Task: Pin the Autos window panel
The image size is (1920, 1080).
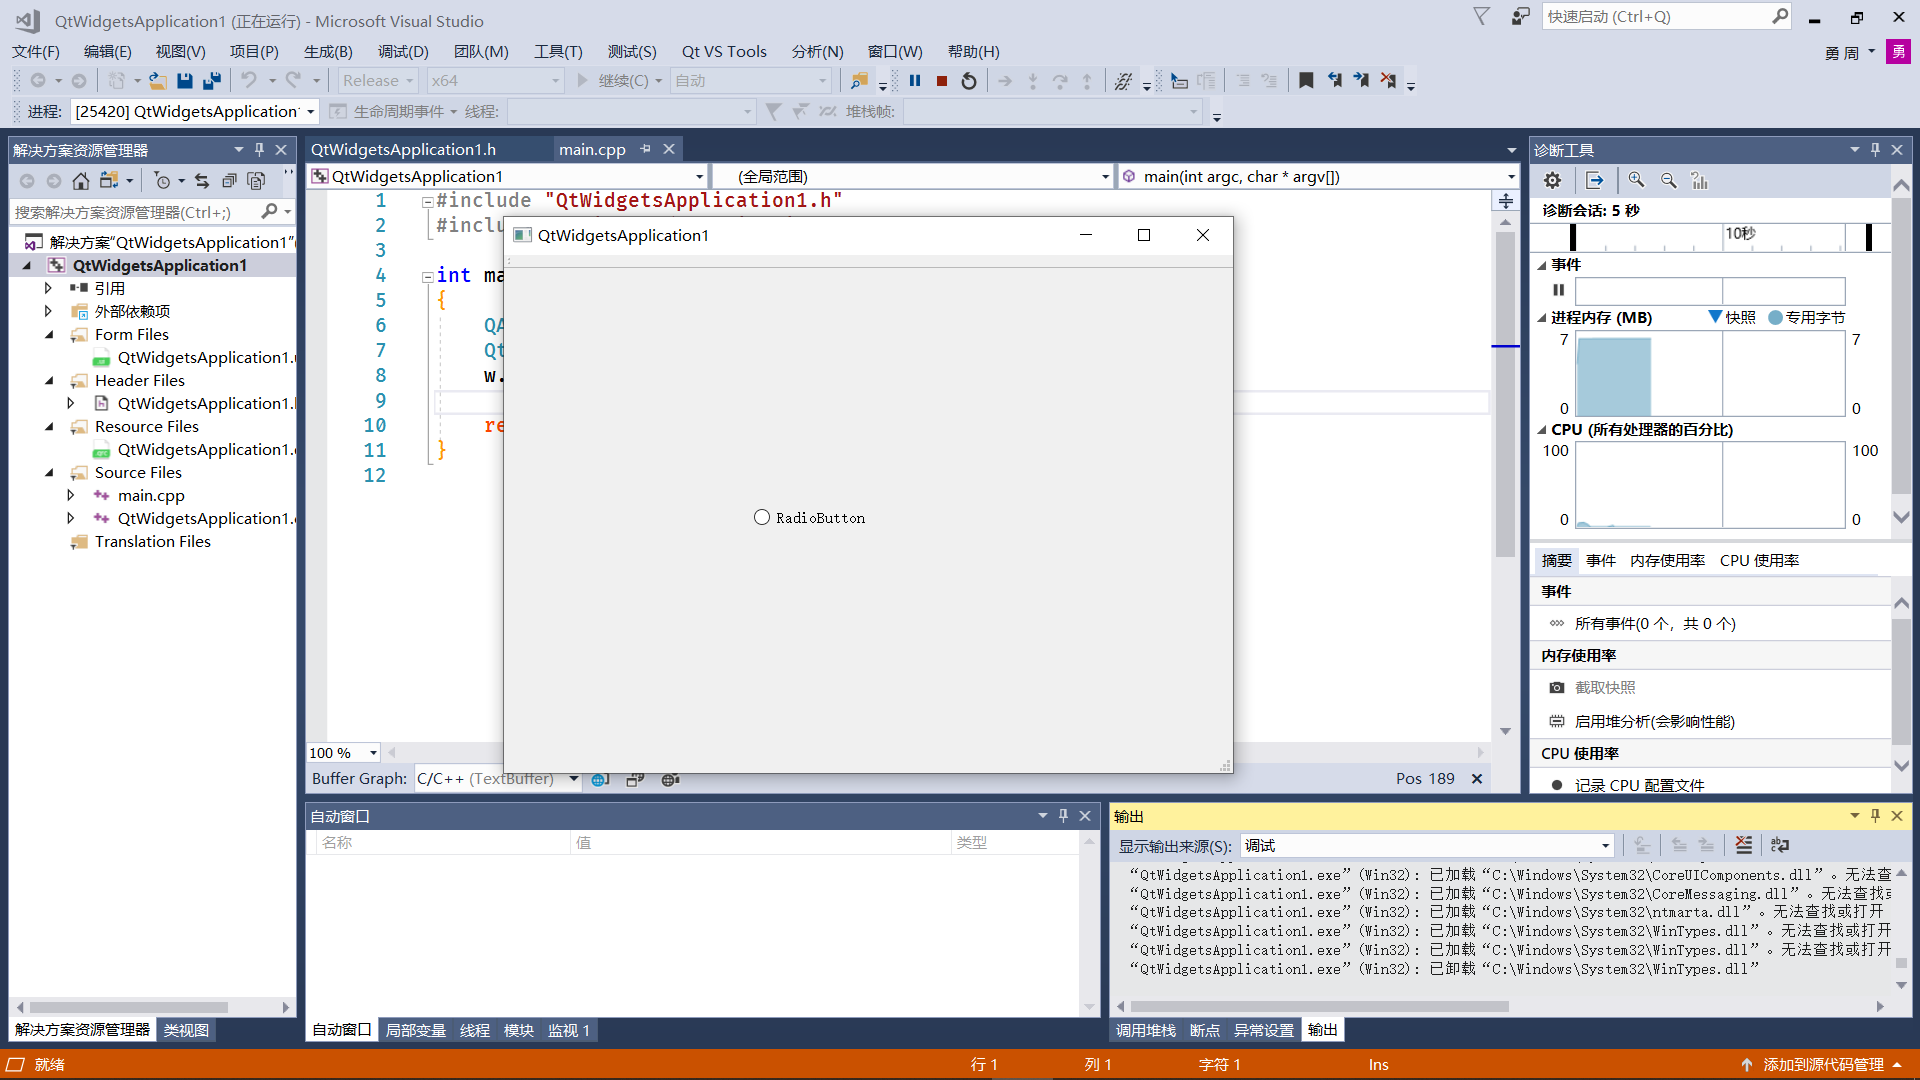Action: tap(1063, 816)
